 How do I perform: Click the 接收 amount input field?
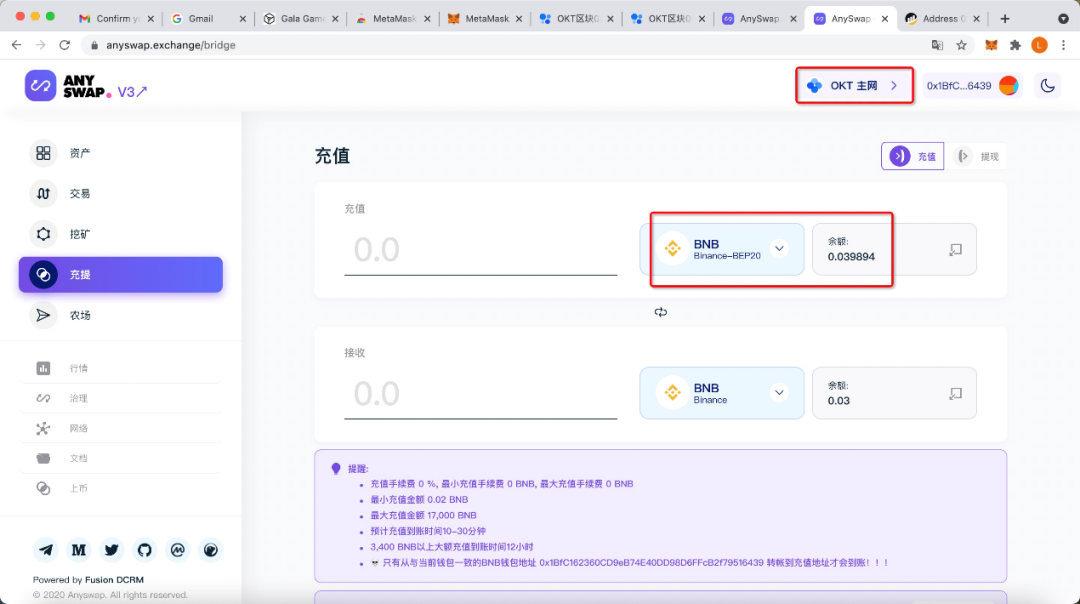(481, 393)
